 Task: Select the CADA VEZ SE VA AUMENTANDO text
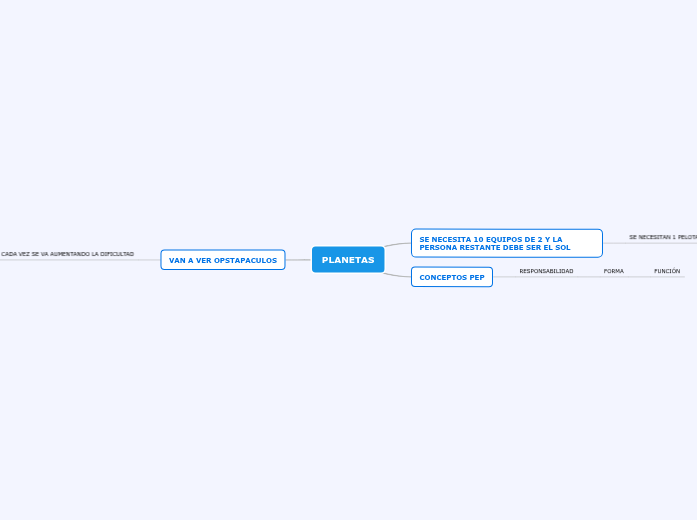click(68, 254)
